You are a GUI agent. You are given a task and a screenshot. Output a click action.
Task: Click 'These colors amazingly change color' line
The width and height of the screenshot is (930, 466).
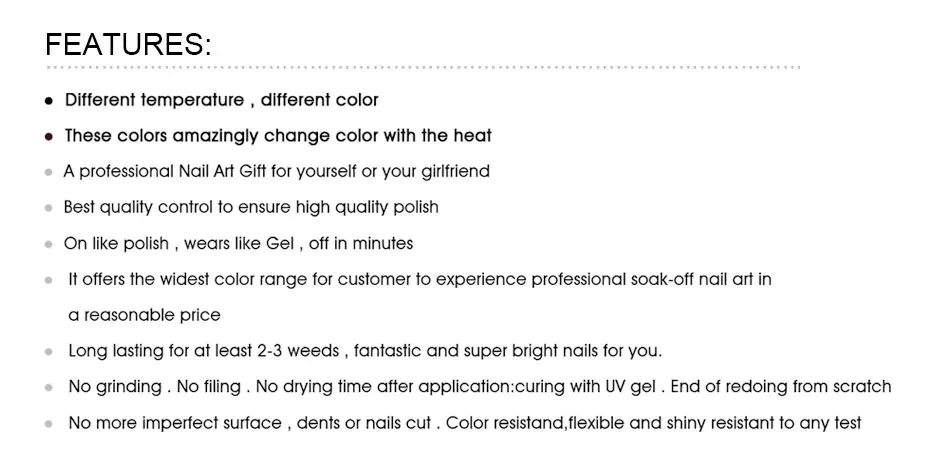[278, 136]
